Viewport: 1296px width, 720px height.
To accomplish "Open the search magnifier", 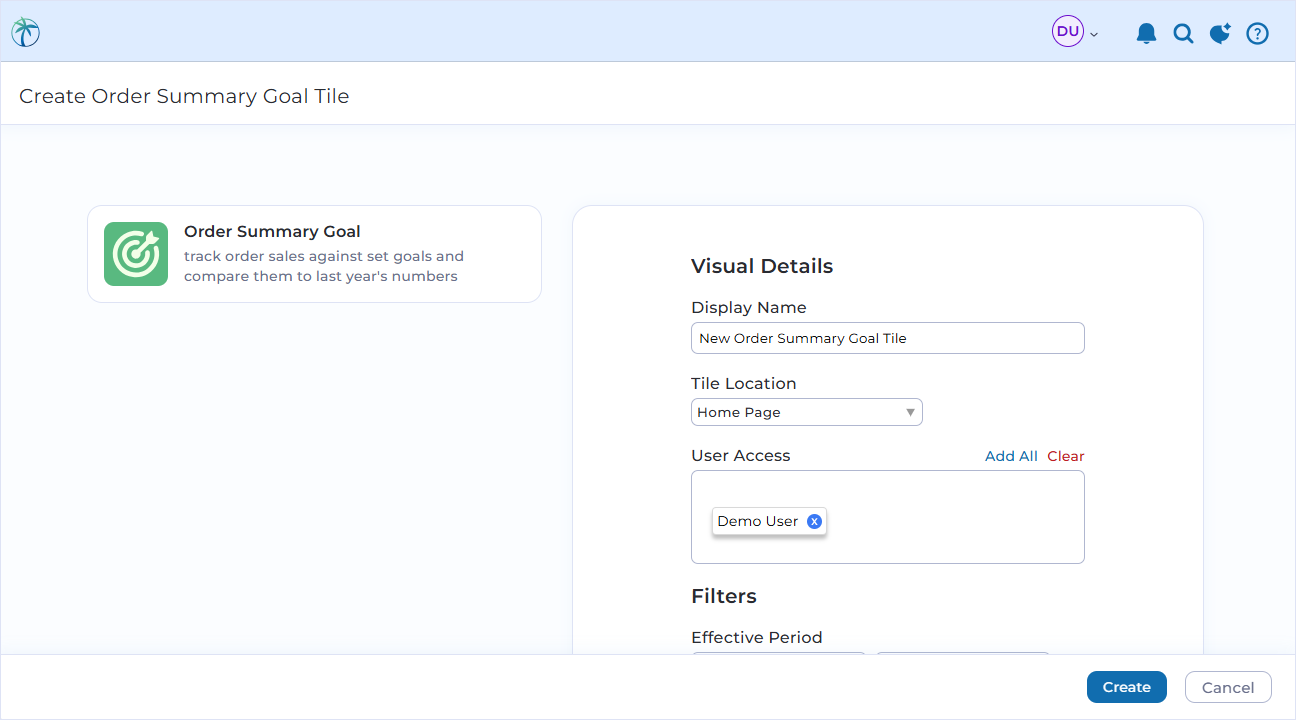I will [x=1183, y=32].
